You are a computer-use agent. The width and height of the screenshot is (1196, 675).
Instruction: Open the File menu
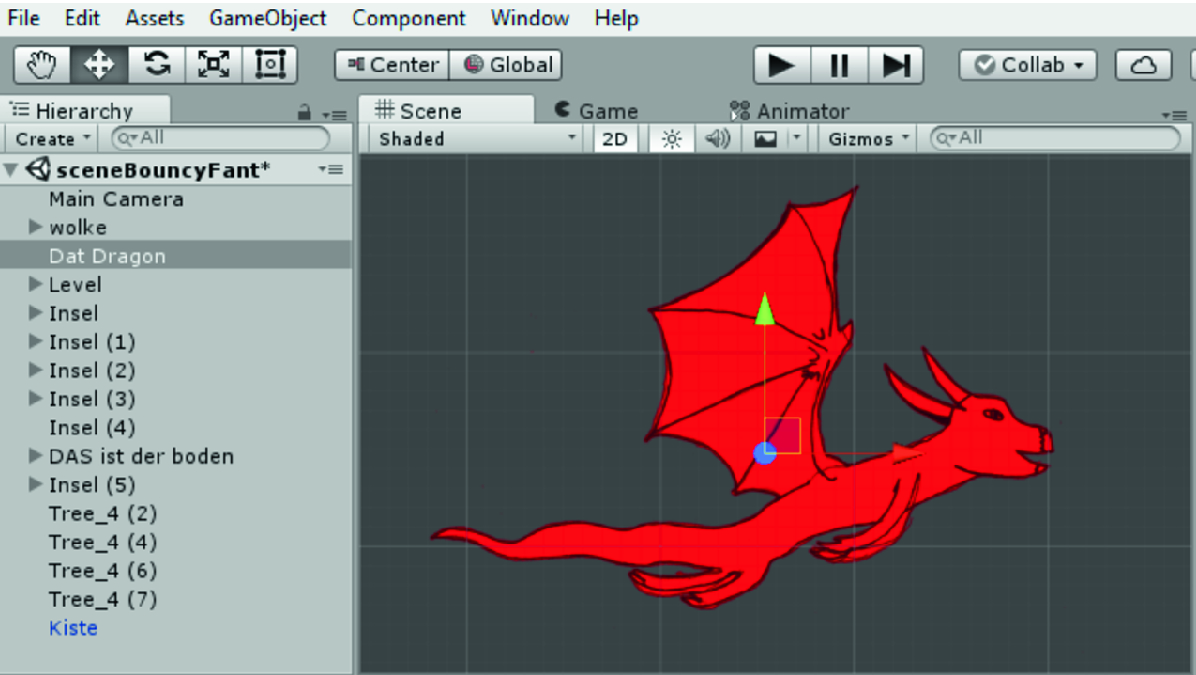coord(24,18)
